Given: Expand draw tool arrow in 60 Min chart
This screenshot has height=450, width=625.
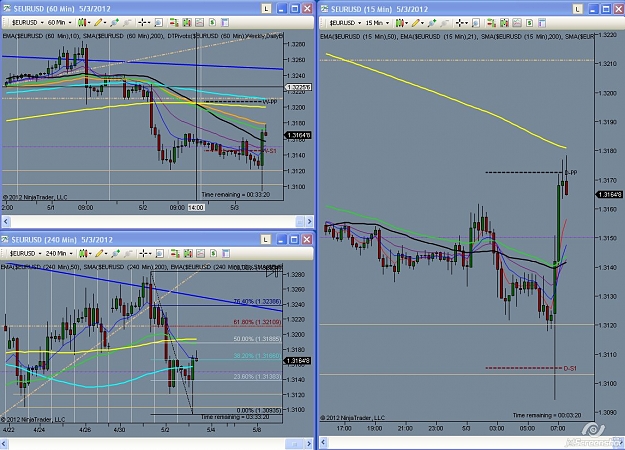Looking at the screenshot, I should click(105, 23).
